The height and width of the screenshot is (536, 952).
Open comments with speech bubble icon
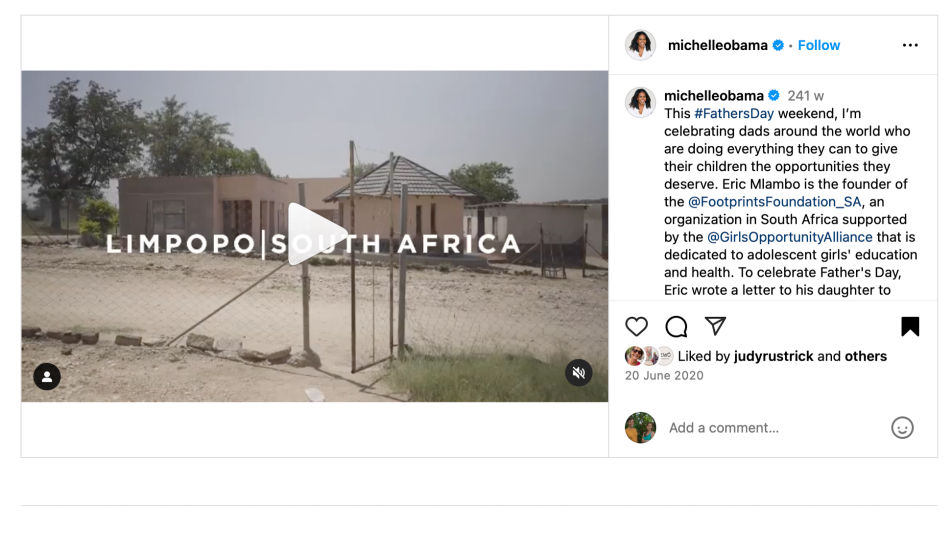point(676,327)
